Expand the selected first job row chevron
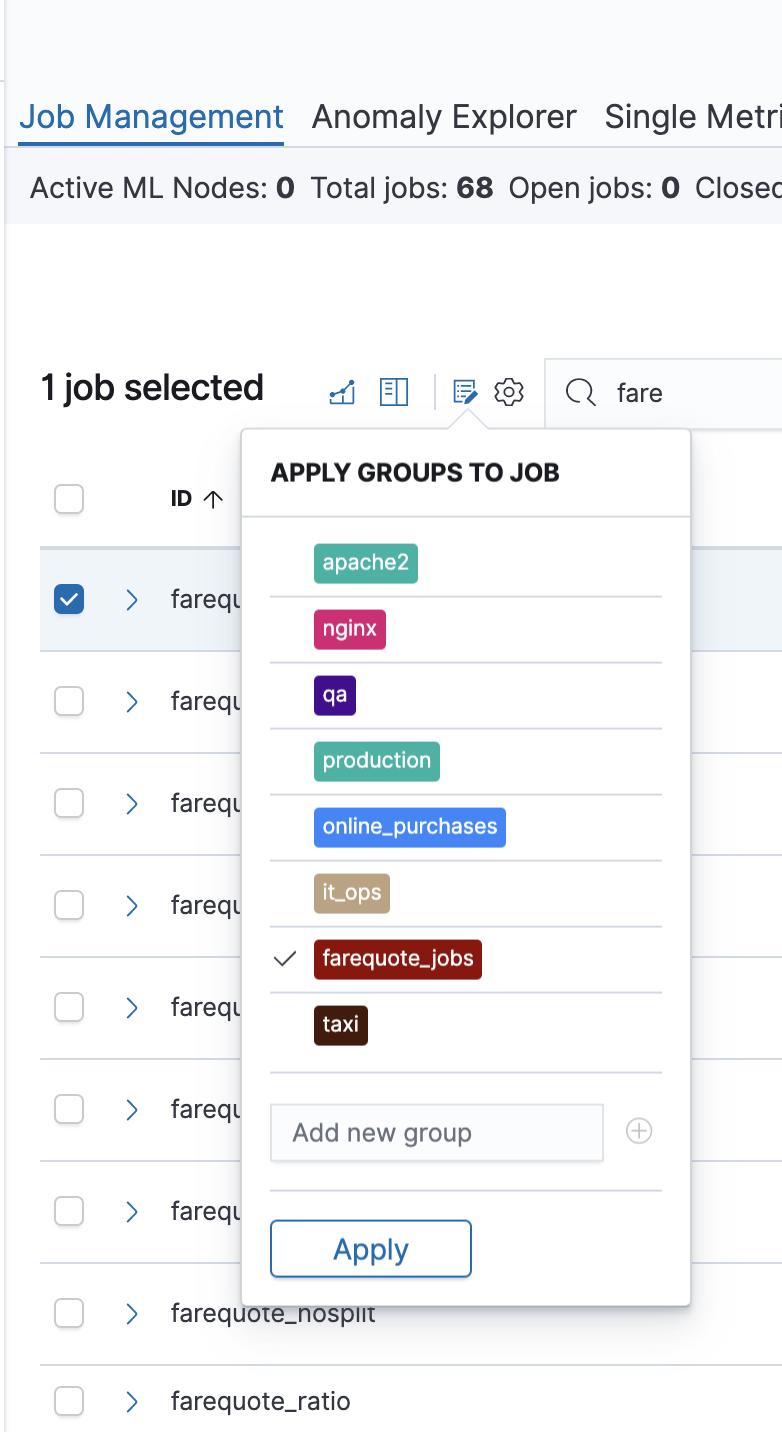782x1432 pixels. pyautogui.click(x=132, y=600)
